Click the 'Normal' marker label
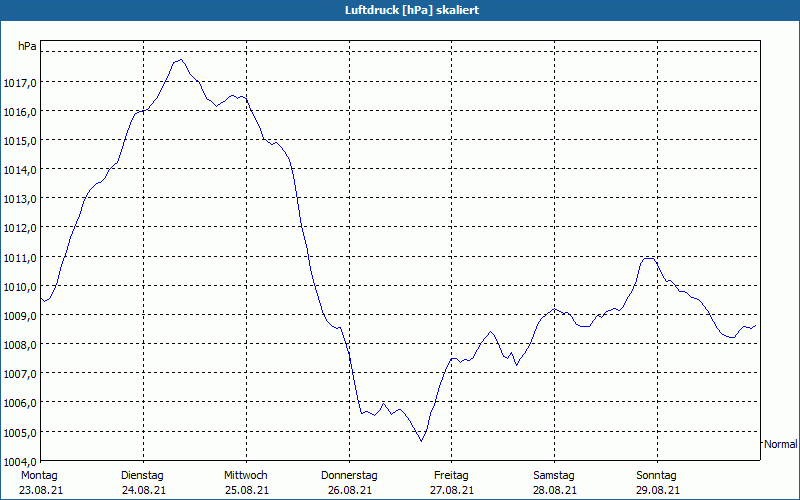 coord(781,444)
